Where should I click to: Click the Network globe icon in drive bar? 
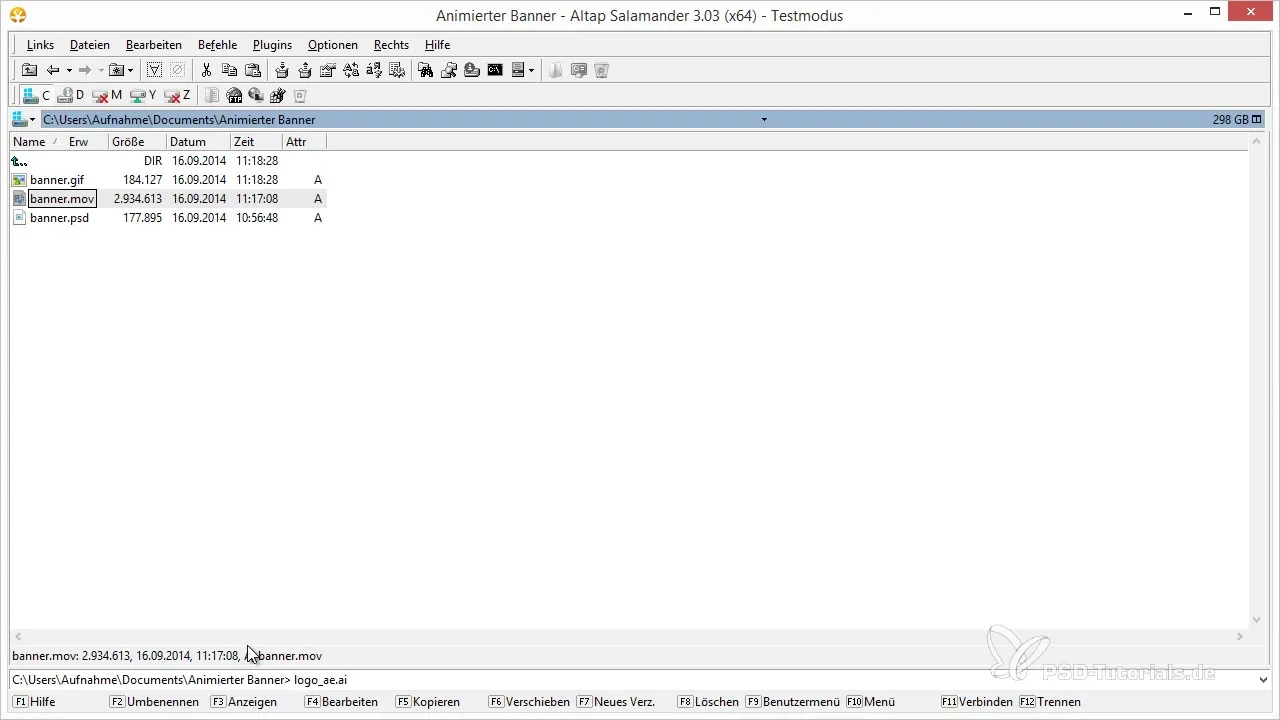(256, 95)
